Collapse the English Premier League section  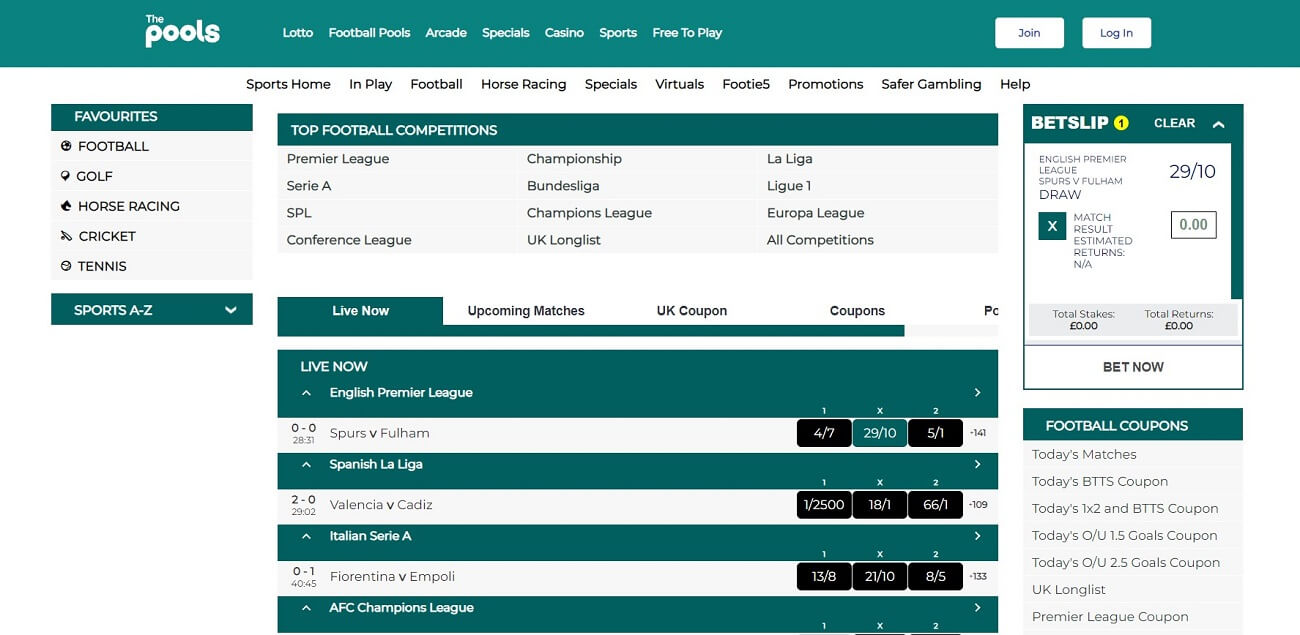pos(306,393)
